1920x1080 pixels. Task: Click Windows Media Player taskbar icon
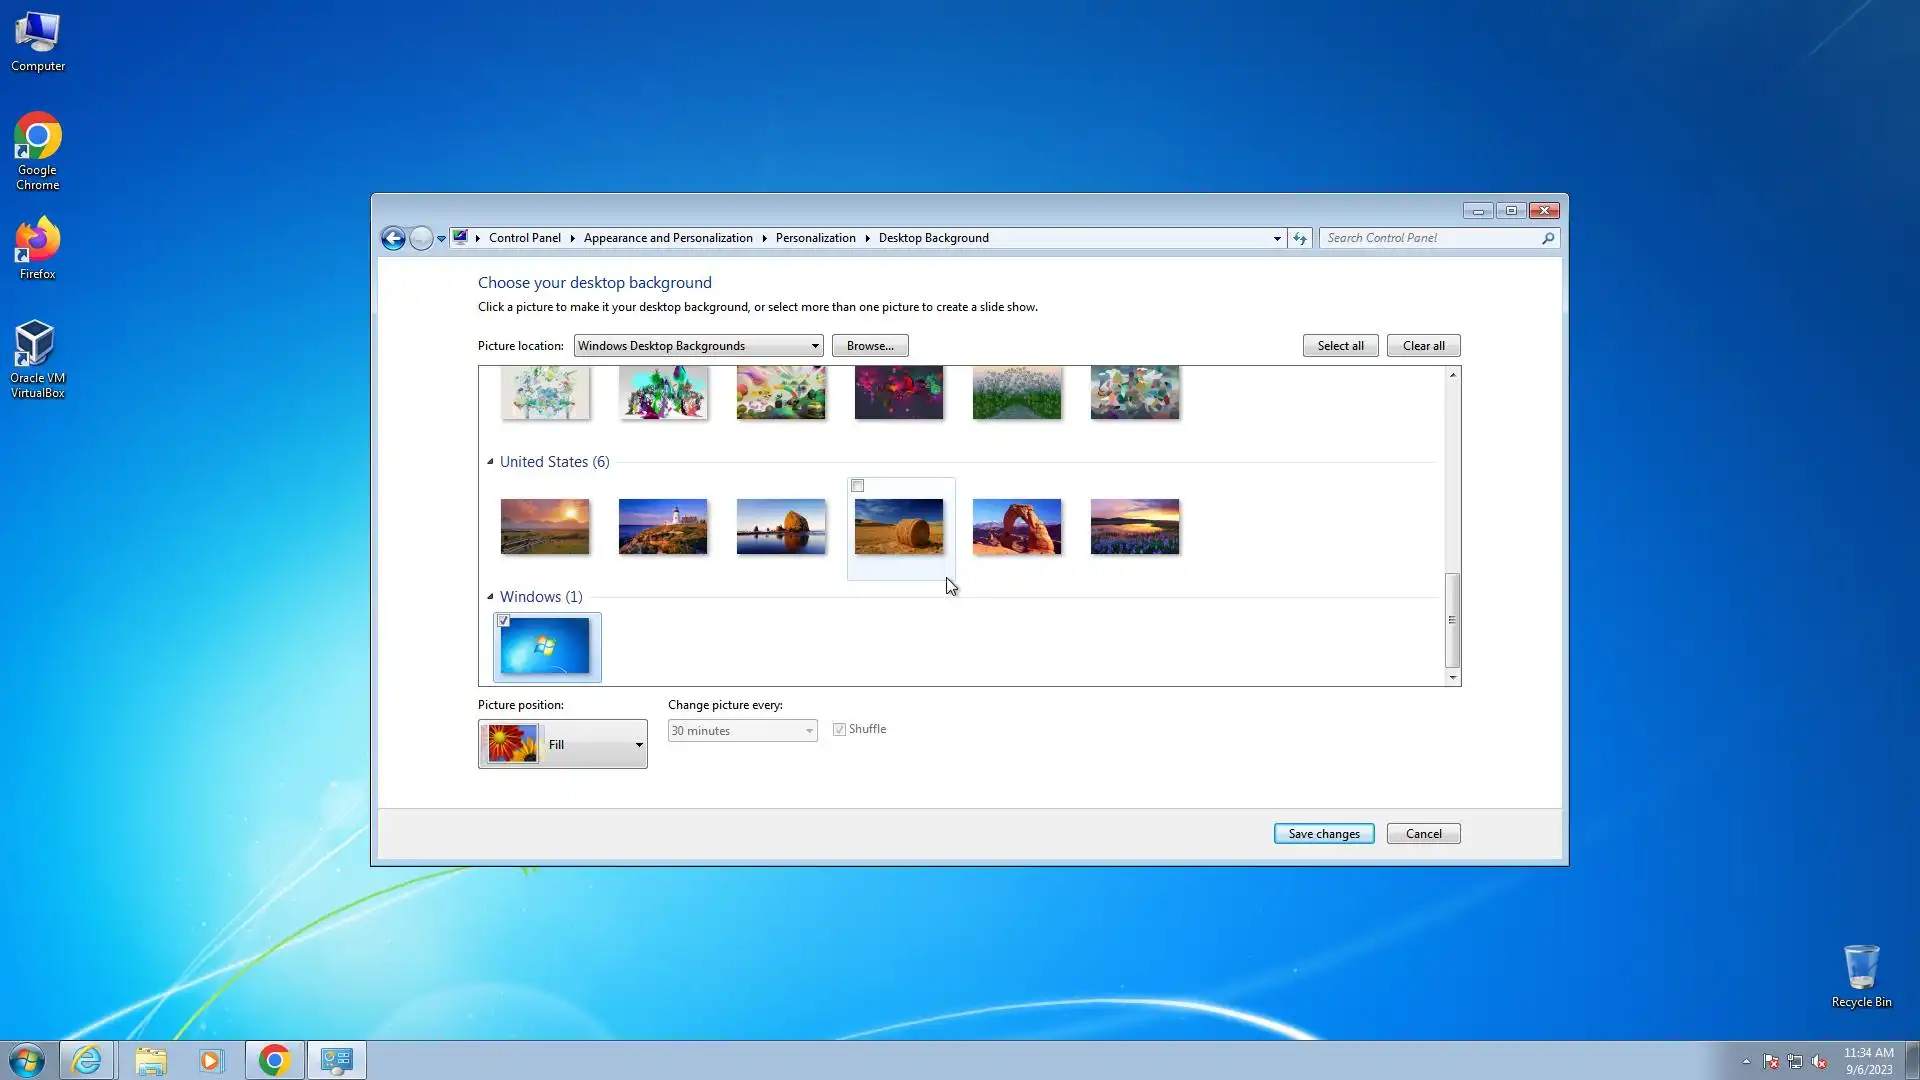click(x=210, y=1060)
